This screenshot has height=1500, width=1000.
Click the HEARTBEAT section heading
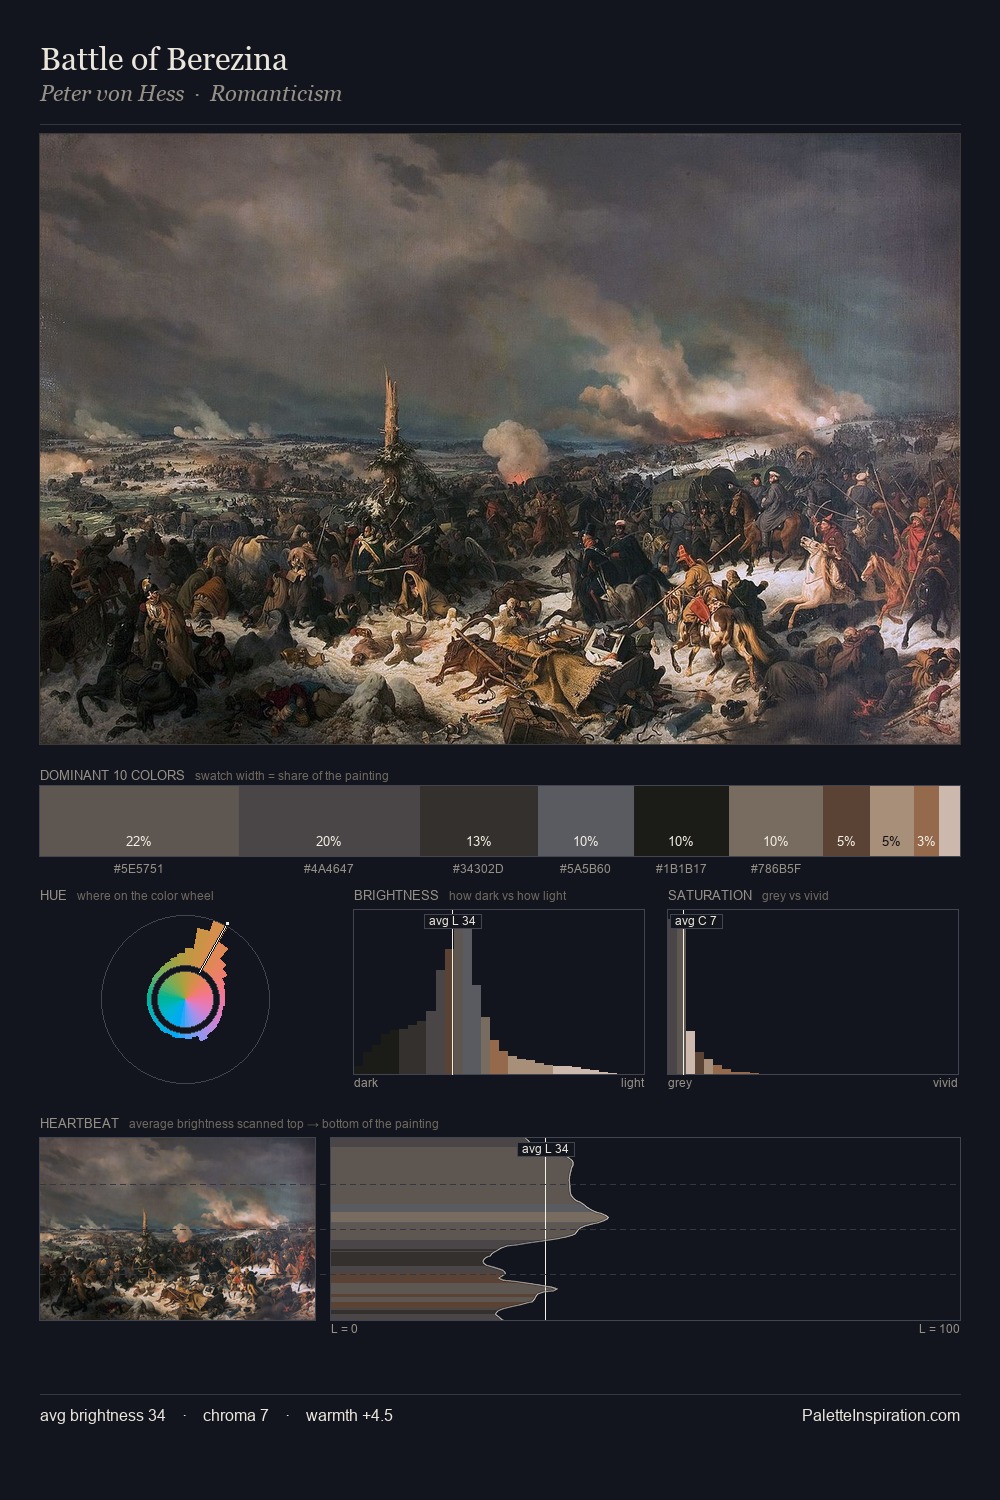(x=79, y=1123)
